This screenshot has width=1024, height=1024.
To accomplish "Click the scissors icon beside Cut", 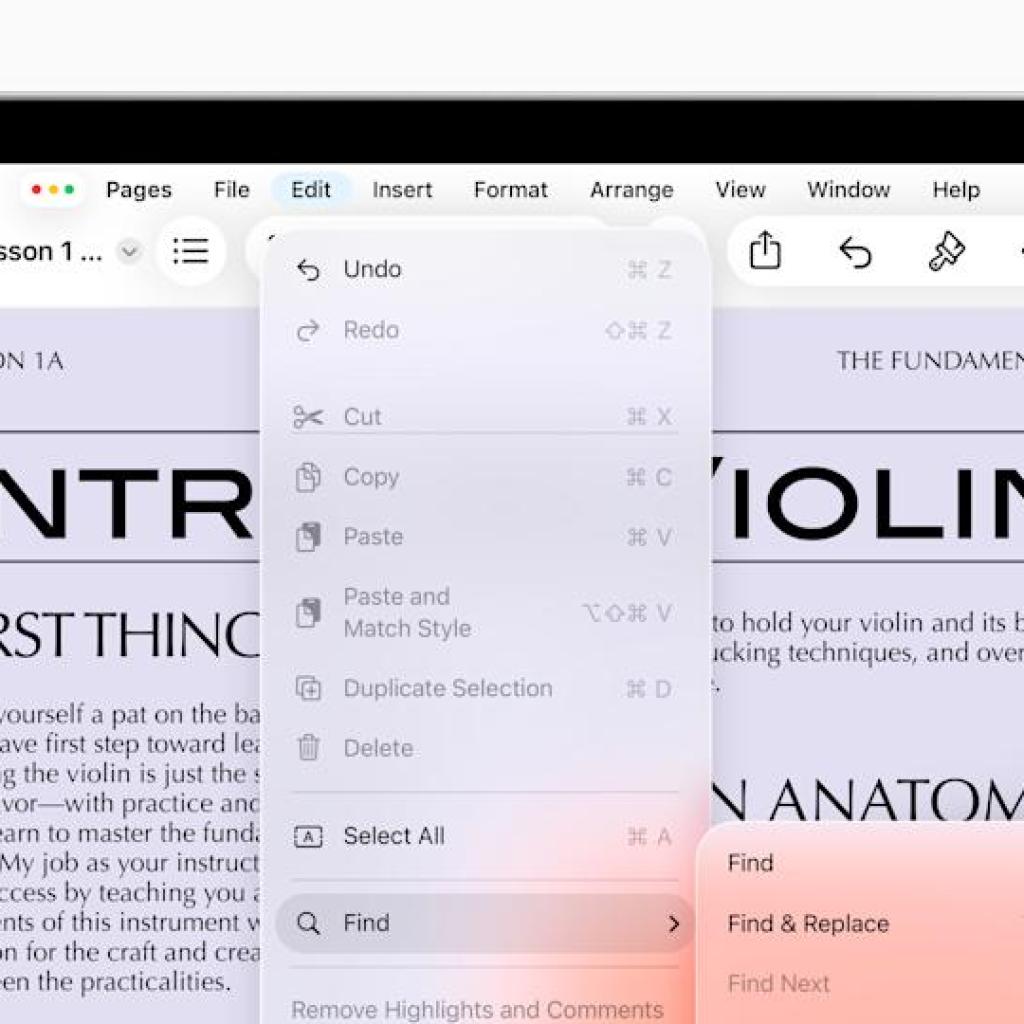I will [308, 417].
